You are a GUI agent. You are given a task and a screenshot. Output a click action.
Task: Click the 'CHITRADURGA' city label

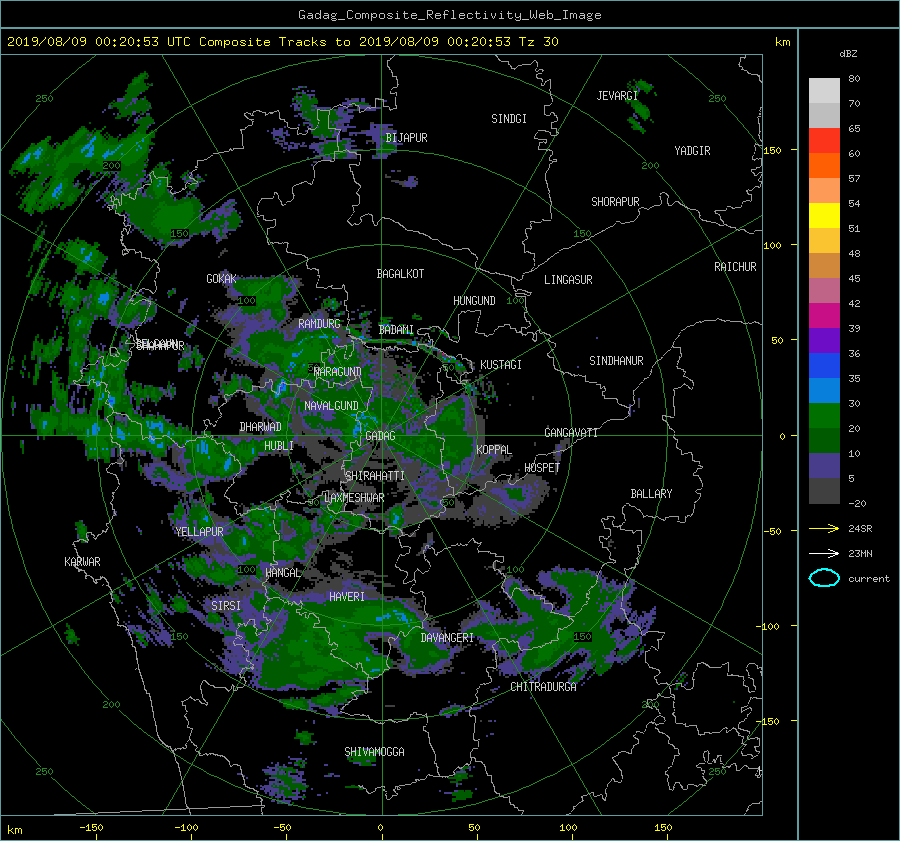coord(543,687)
